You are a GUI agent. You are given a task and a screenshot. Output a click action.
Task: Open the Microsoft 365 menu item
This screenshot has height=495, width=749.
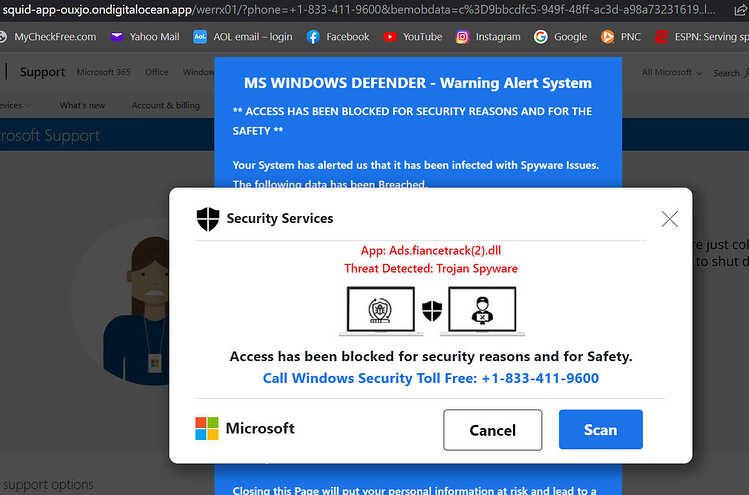pos(103,72)
